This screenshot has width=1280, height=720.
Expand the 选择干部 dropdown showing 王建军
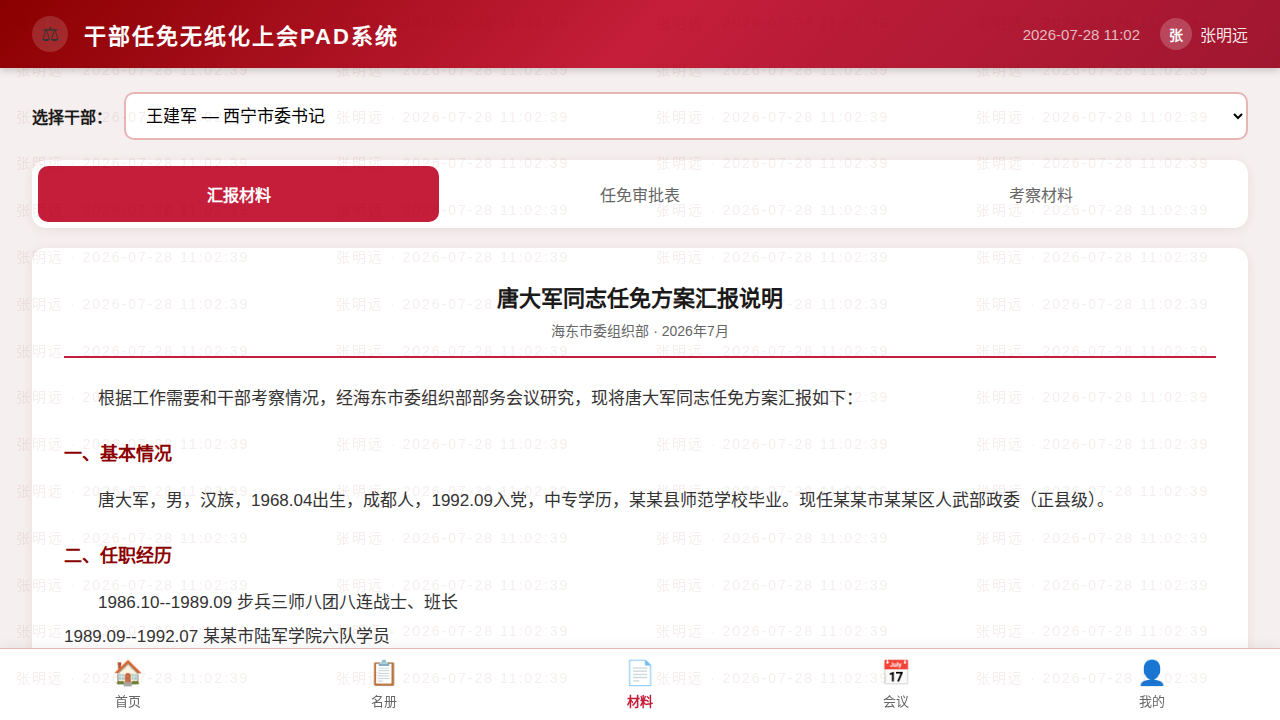tap(686, 116)
